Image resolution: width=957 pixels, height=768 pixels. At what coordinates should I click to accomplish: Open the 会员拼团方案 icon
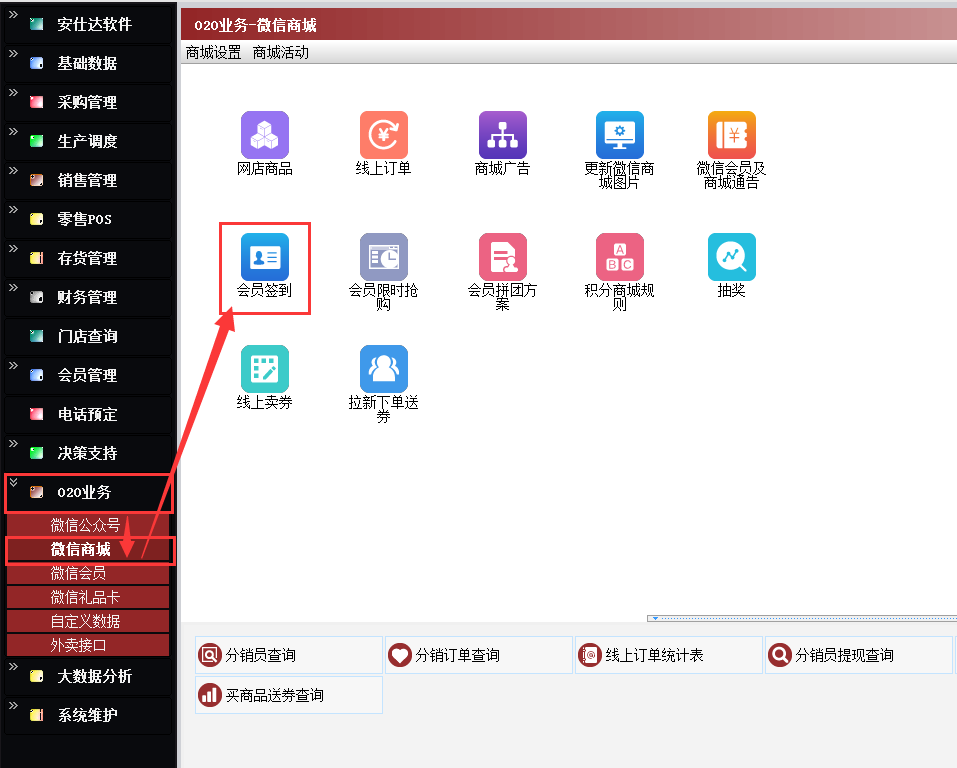503,257
